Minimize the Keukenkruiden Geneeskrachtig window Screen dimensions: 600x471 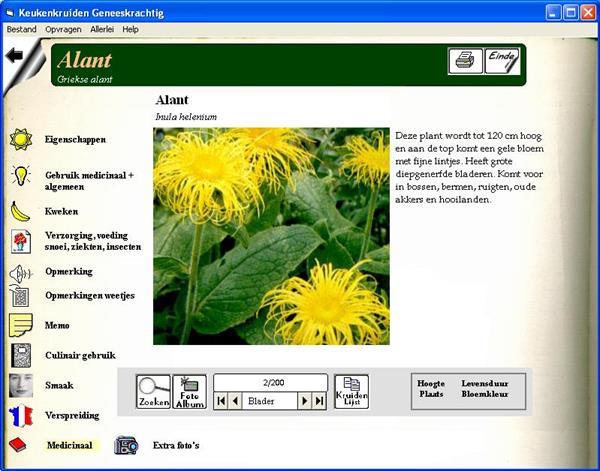tap(553, 13)
